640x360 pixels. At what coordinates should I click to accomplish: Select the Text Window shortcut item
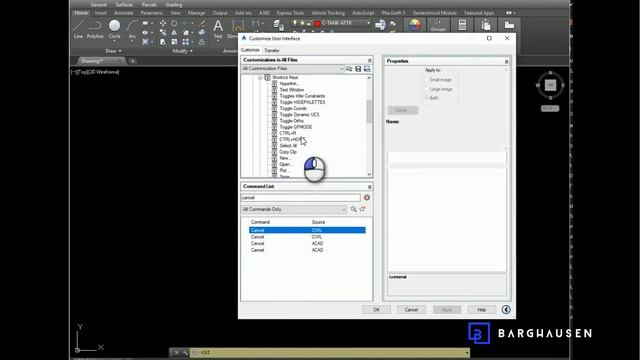pos(292,90)
